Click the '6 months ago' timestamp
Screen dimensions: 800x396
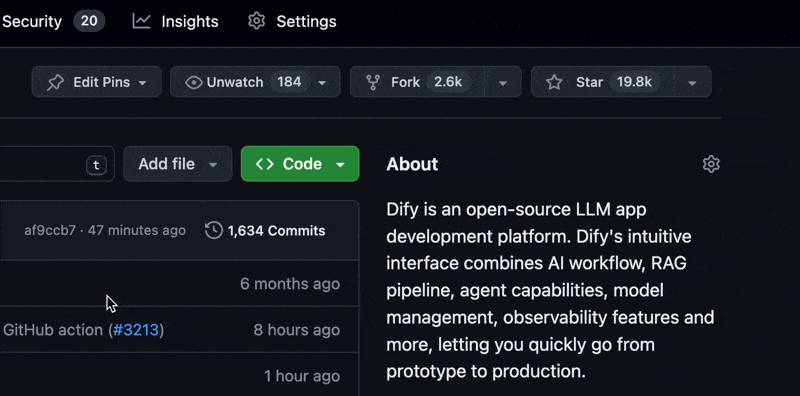(290, 284)
